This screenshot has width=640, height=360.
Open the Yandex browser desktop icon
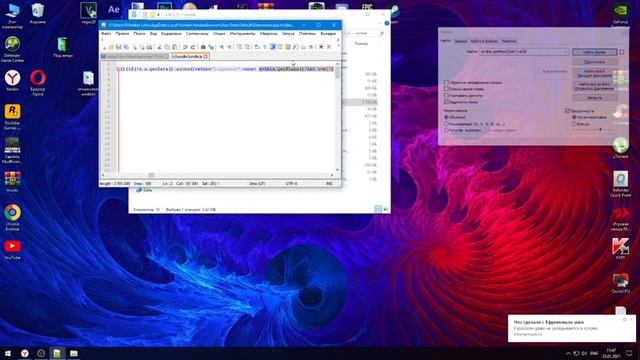point(12,80)
